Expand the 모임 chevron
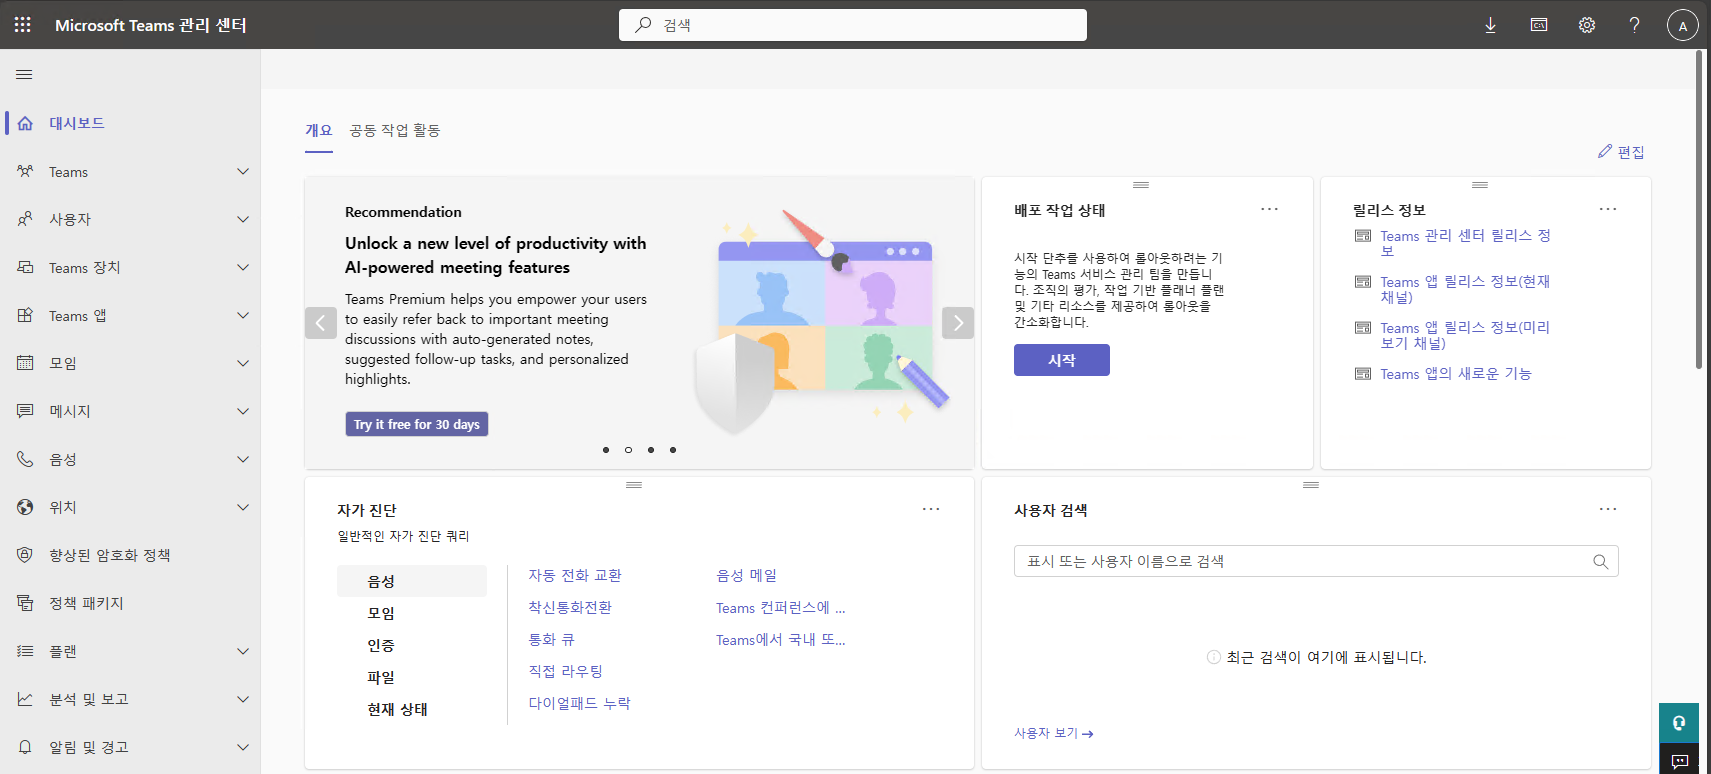This screenshot has height=774, width=1711. [243, 363]
